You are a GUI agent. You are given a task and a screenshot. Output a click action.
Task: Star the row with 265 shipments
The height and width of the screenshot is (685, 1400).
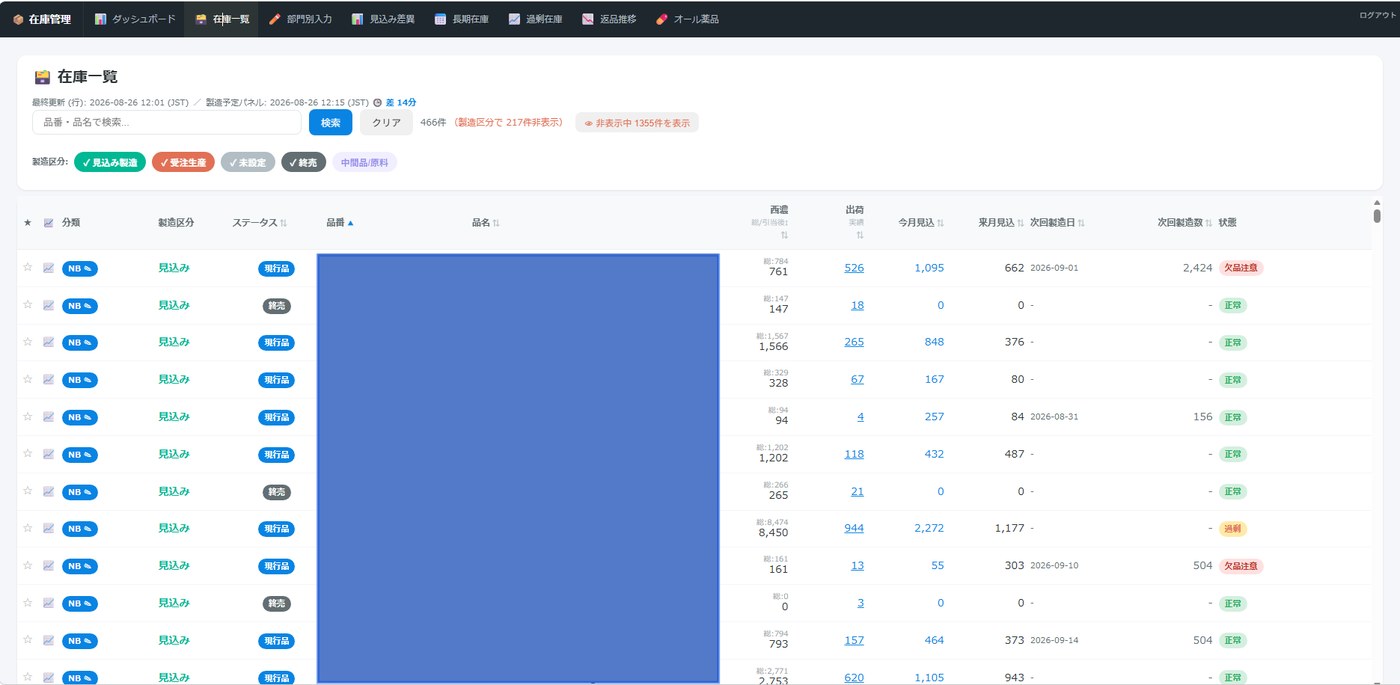click(x=28, y=342)
